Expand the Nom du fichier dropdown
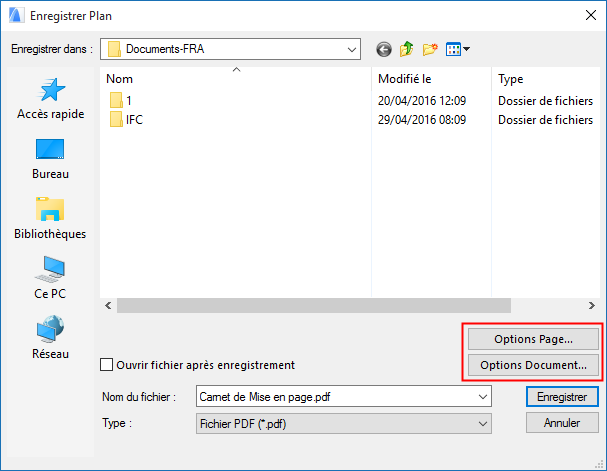The width and height of the screenshot is (607, 471). coord(484,397)
